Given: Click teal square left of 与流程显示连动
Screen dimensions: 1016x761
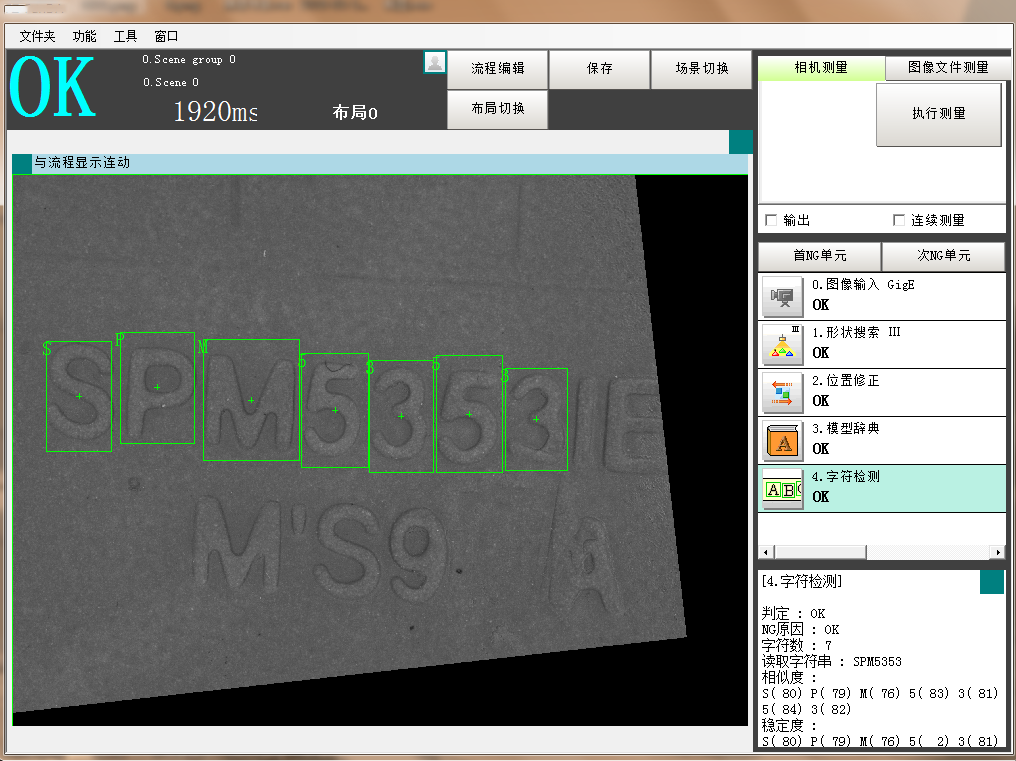Looking at the screenshot, I should tap(22, 163).
